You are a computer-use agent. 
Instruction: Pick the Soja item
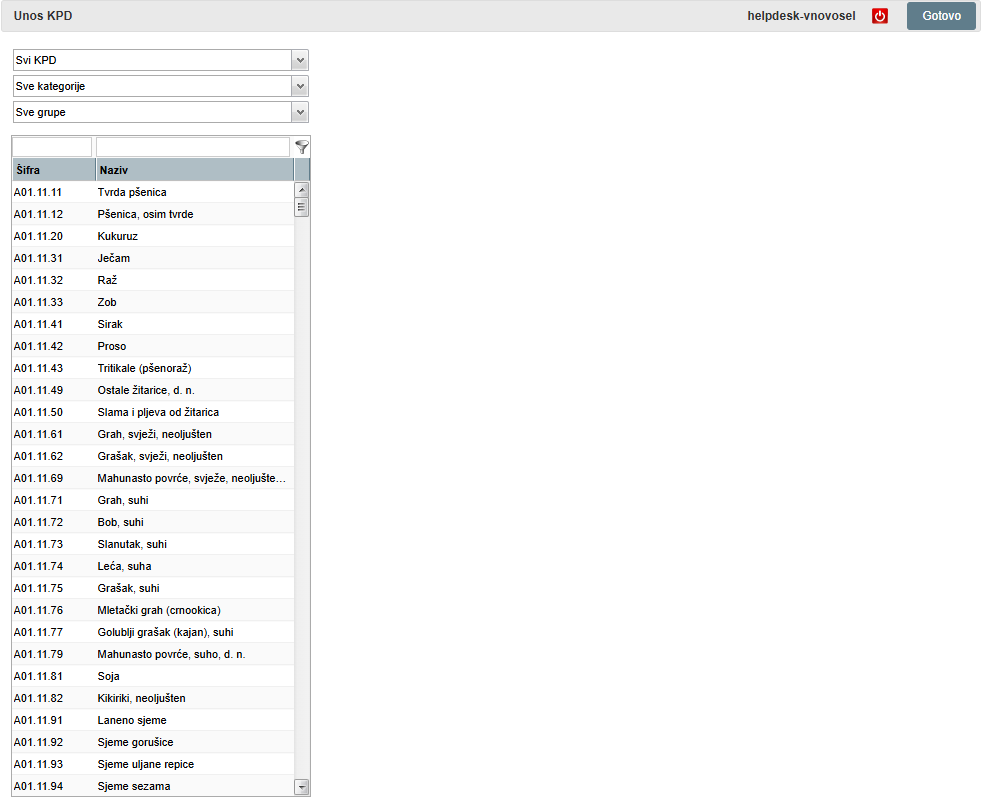pos(152,676)
